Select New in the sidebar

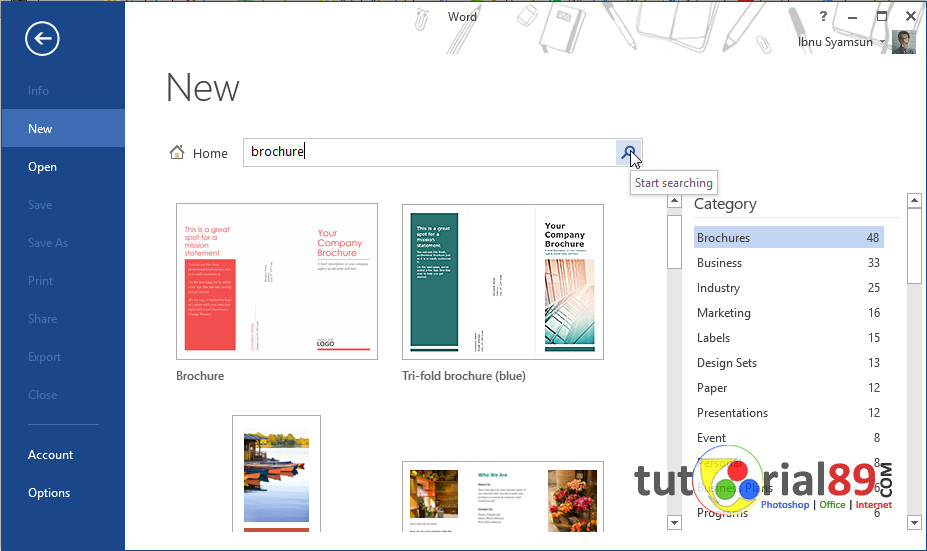[63, 128]
